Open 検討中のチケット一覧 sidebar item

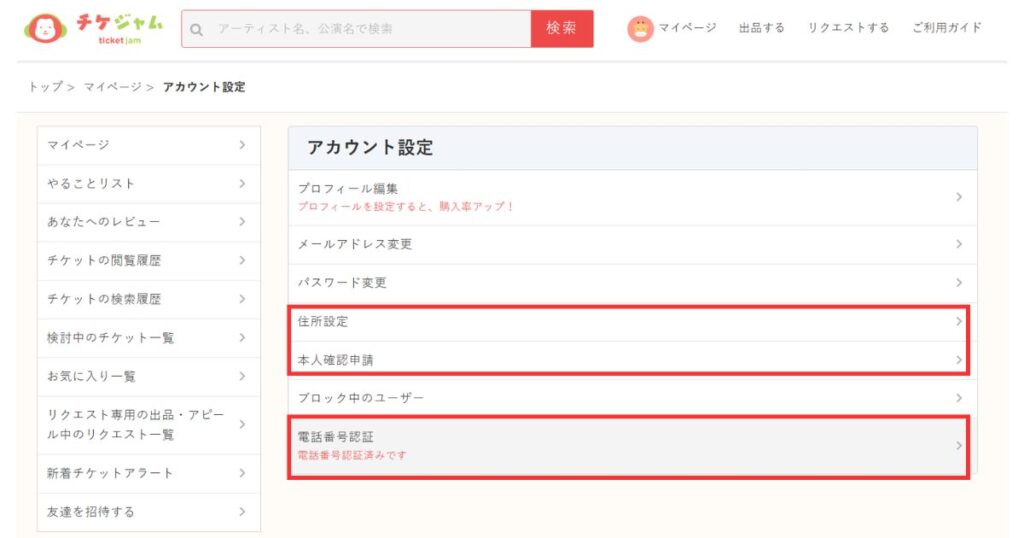click(x=149, y=338)
